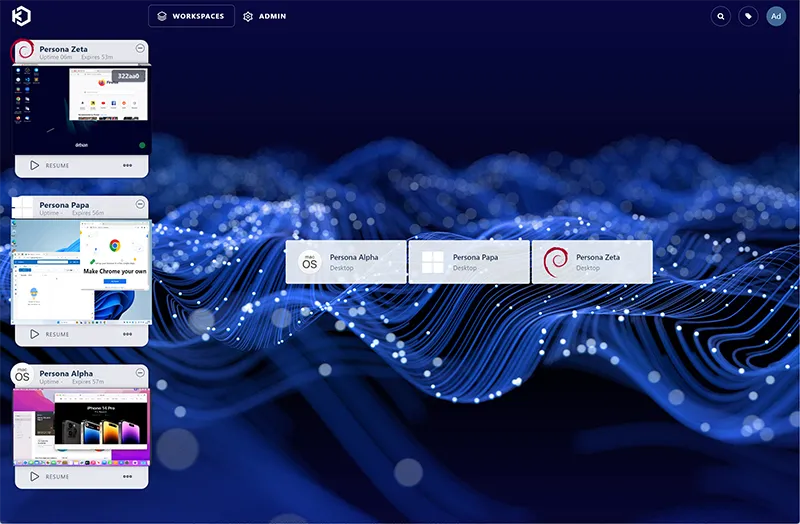Show Persona Alpha three-dot options menu
Viewport: 800px width, 524px height.
coord(128,477)
